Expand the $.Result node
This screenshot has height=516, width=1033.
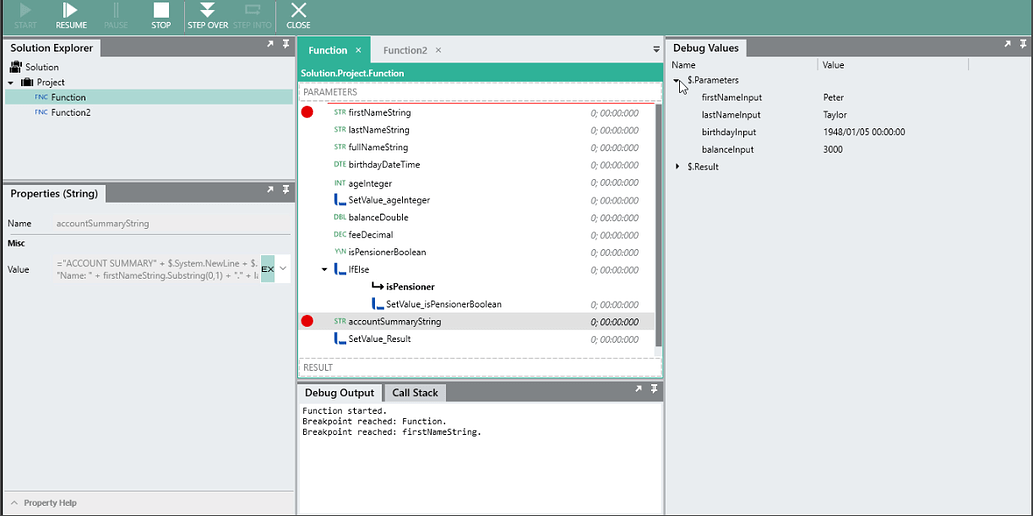coord(677,167)
